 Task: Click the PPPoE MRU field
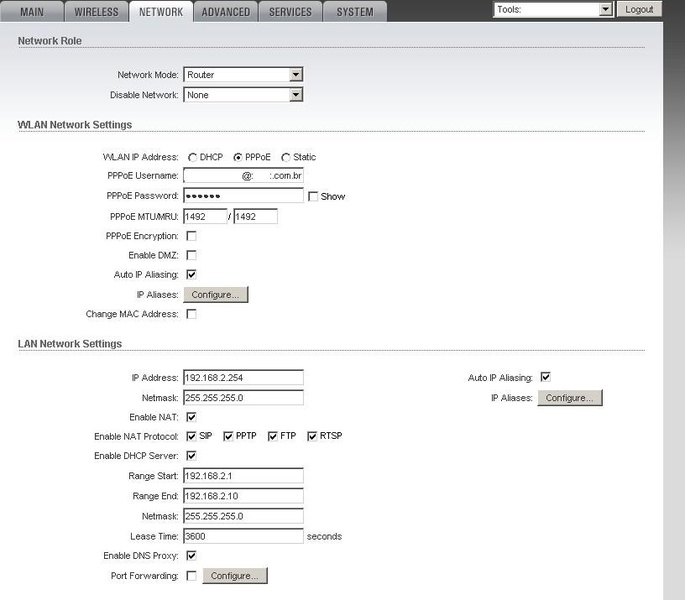pos(256,217)
